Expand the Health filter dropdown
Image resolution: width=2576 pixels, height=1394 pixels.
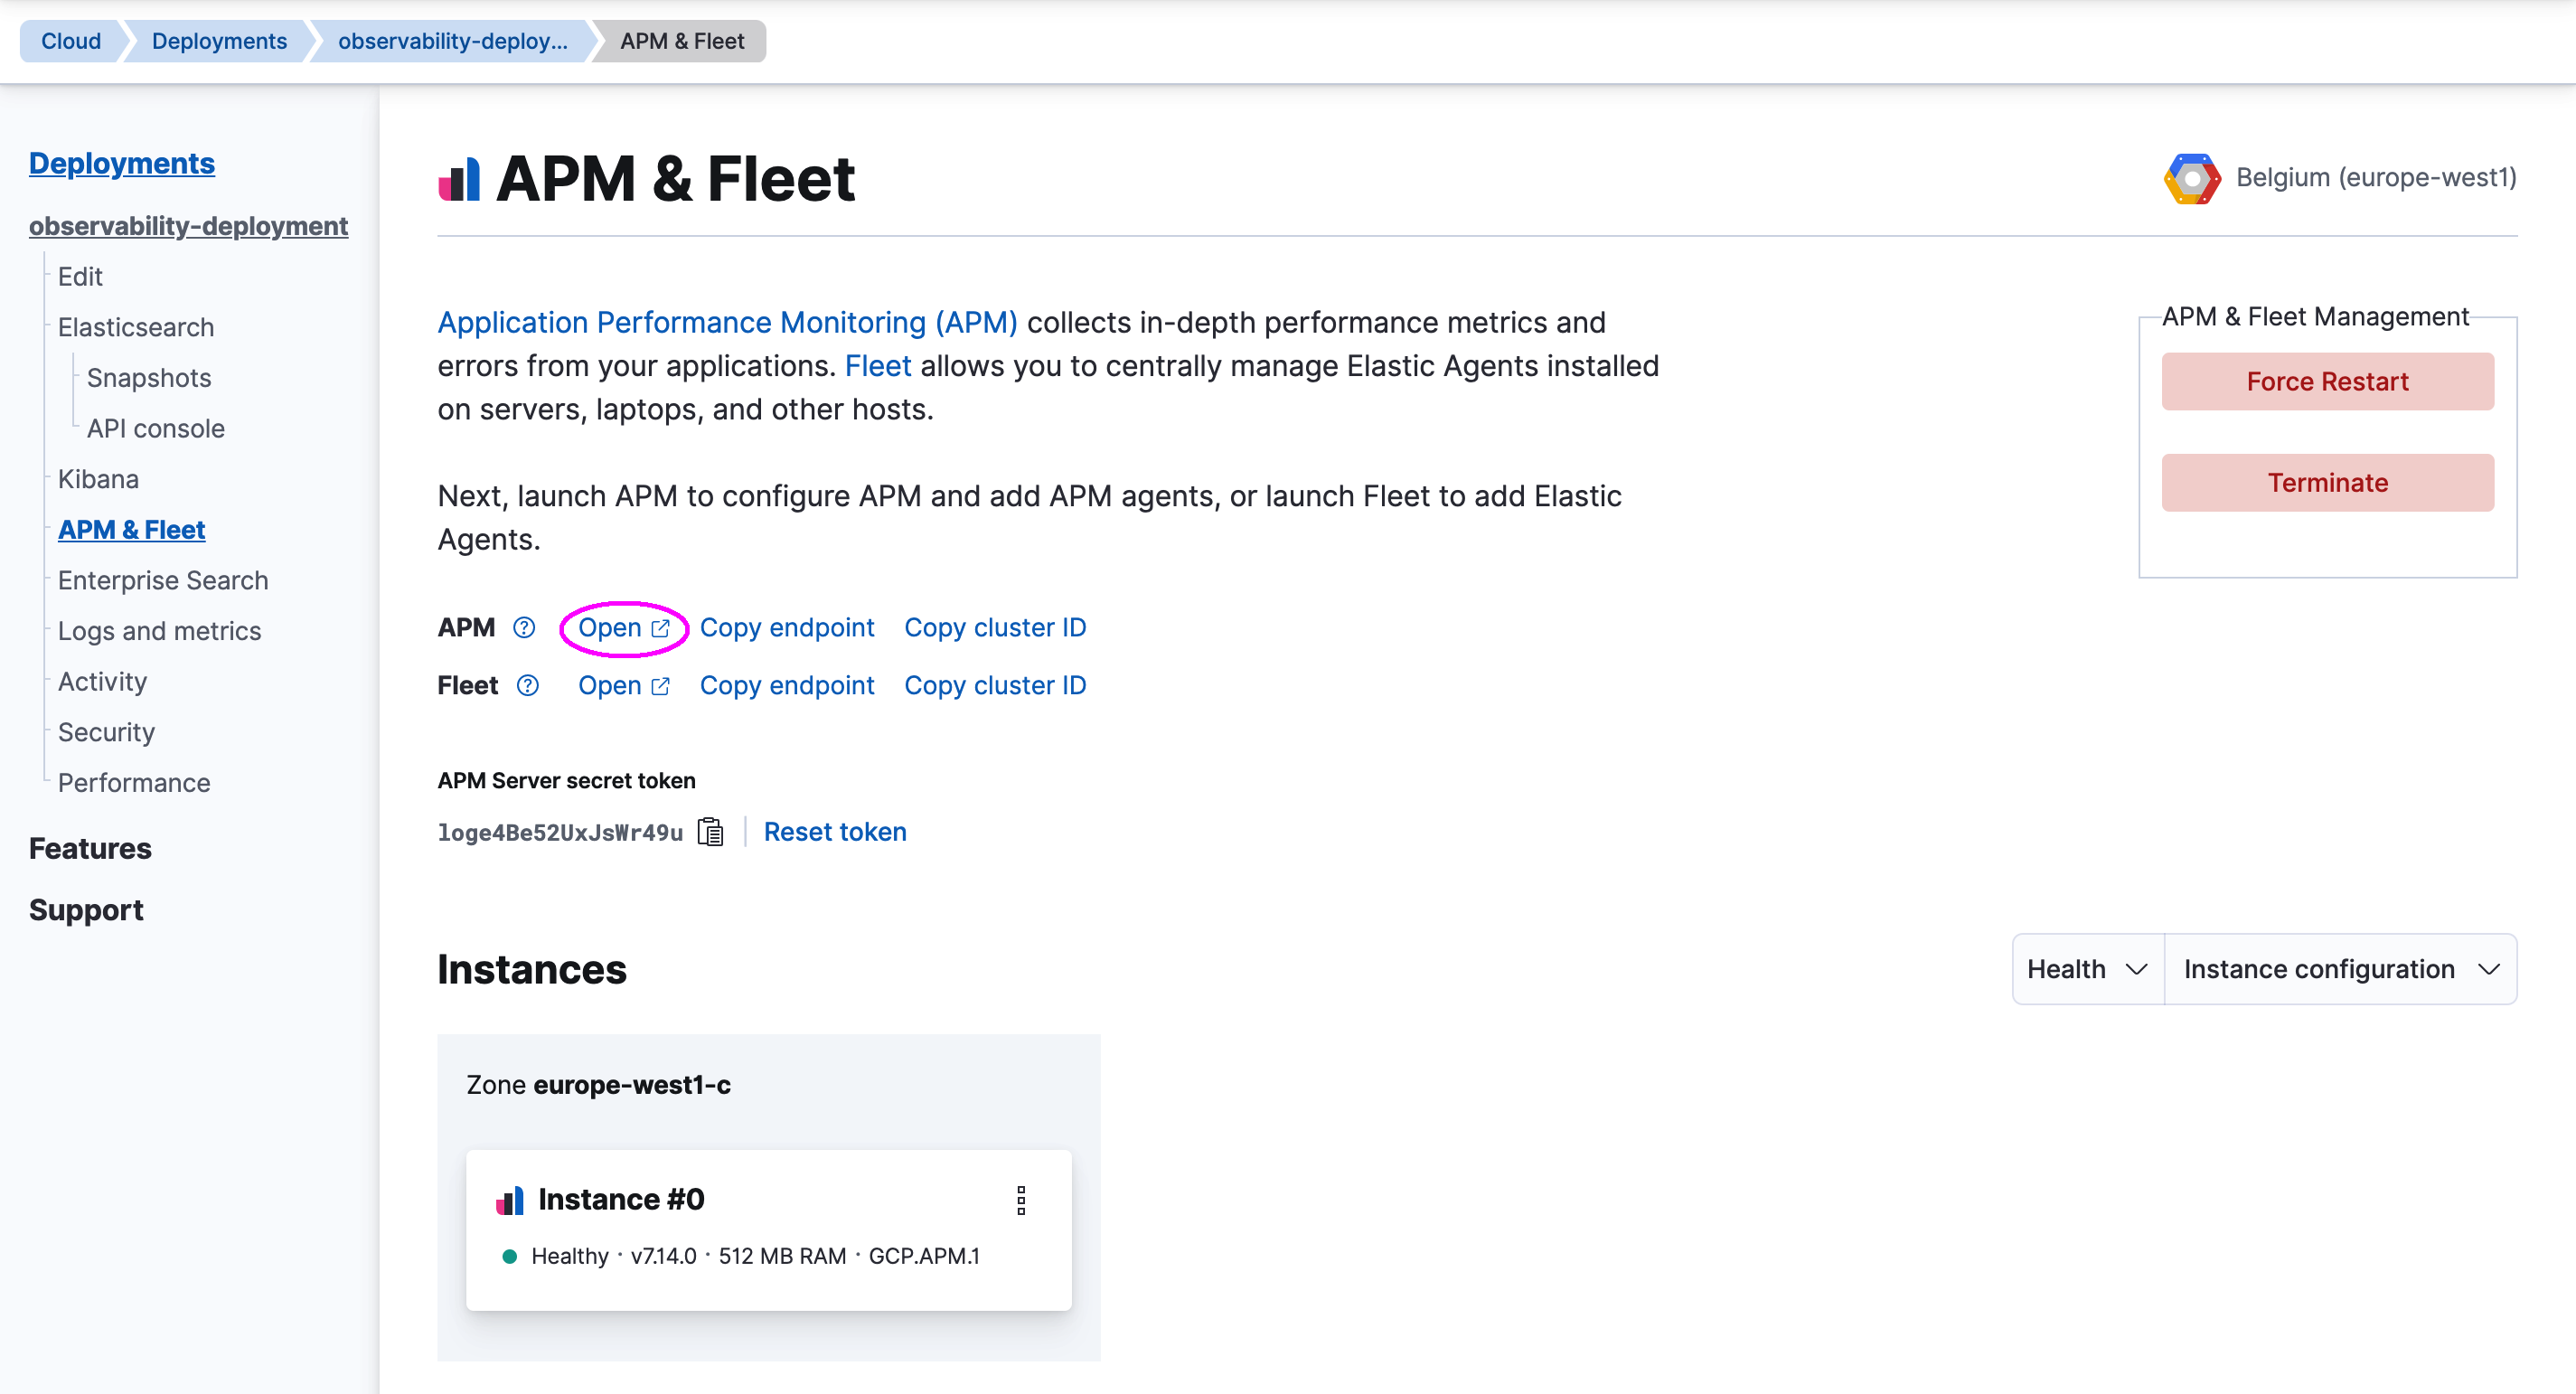2087,969
